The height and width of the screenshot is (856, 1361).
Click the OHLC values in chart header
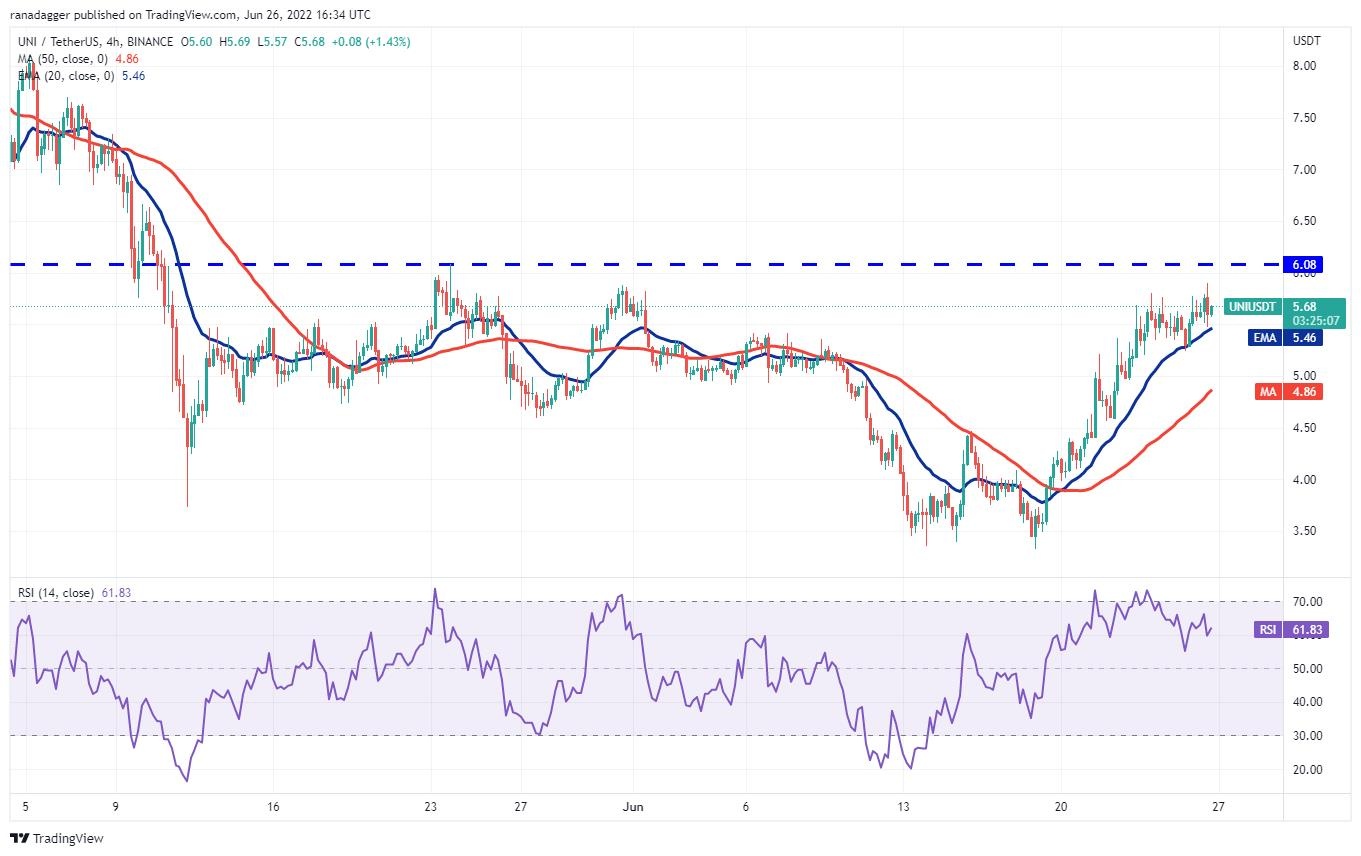click(294, 42)
